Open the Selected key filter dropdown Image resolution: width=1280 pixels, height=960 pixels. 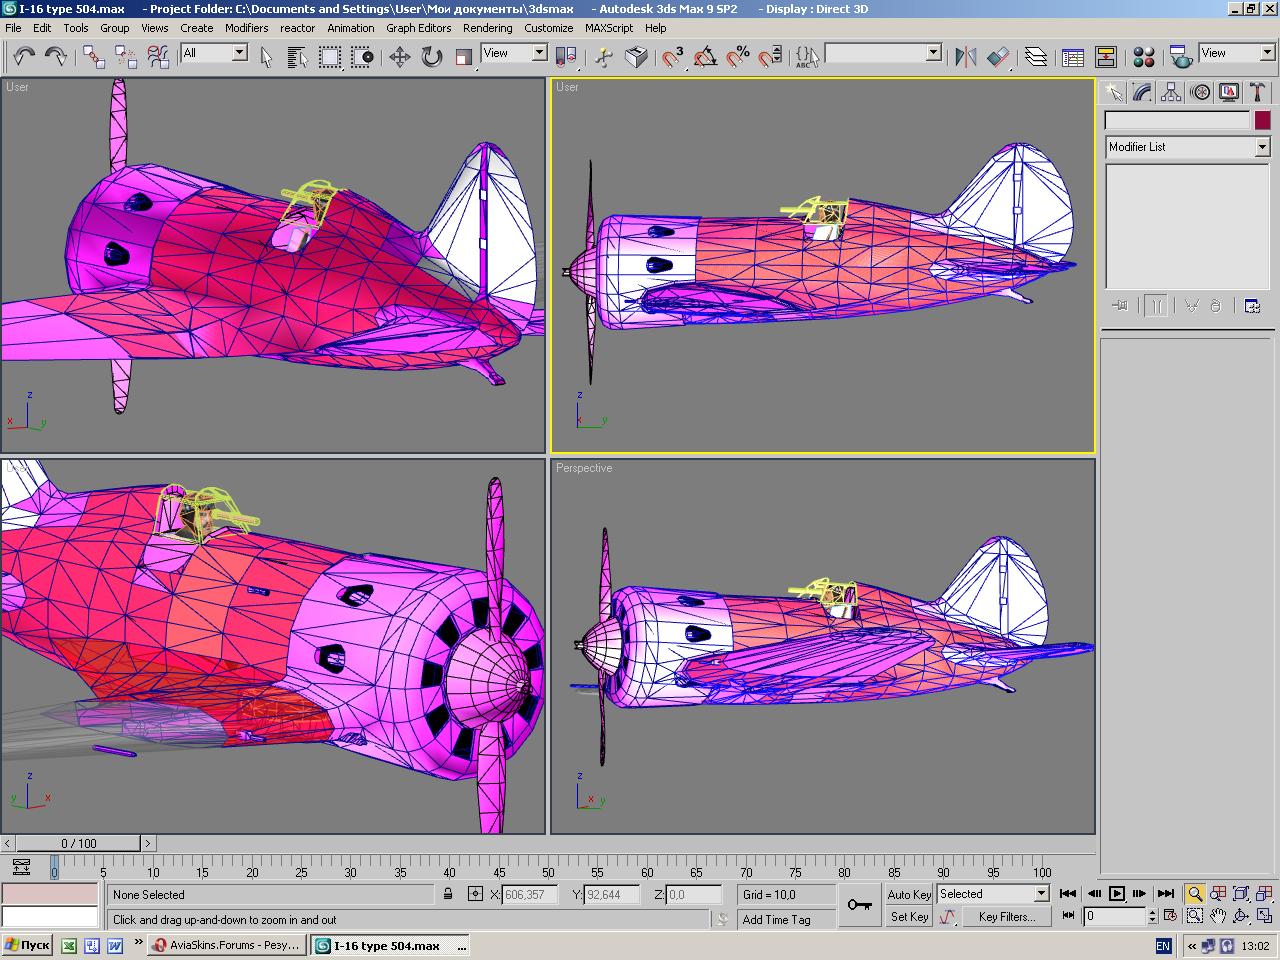click(1041, 894)
